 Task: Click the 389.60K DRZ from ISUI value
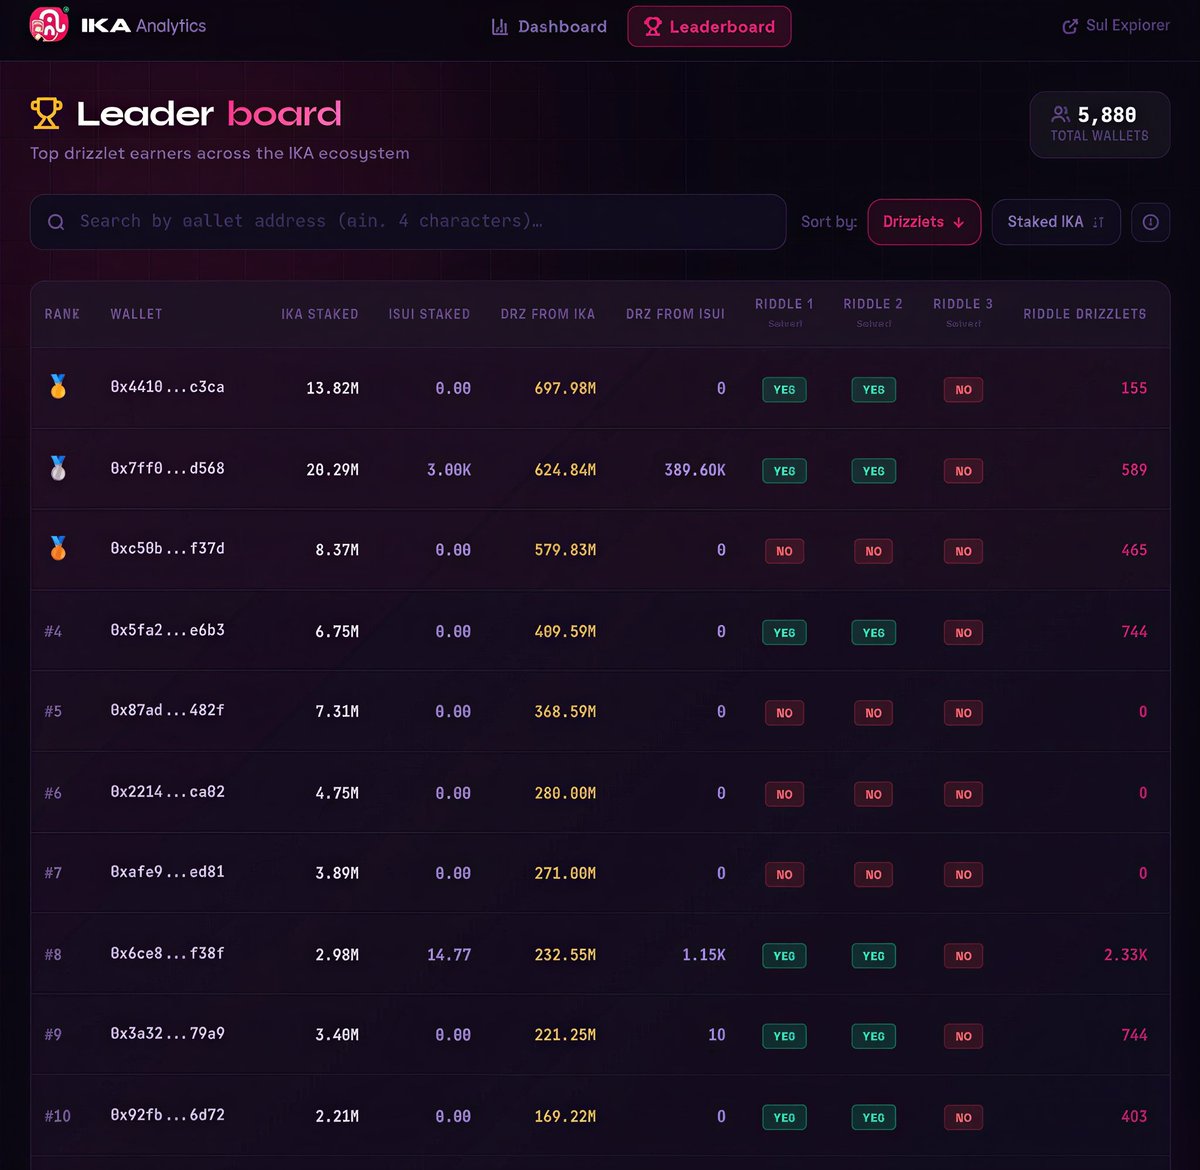click(695, 469)
